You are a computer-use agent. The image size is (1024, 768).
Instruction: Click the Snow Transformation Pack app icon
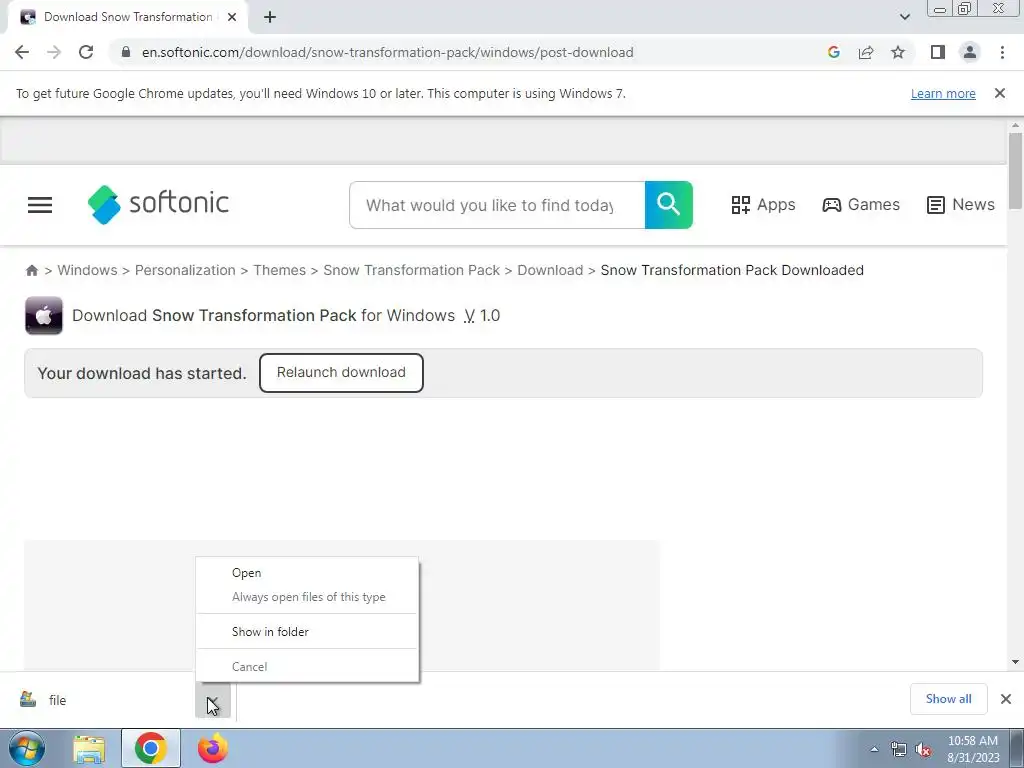[x=44, y=315]
